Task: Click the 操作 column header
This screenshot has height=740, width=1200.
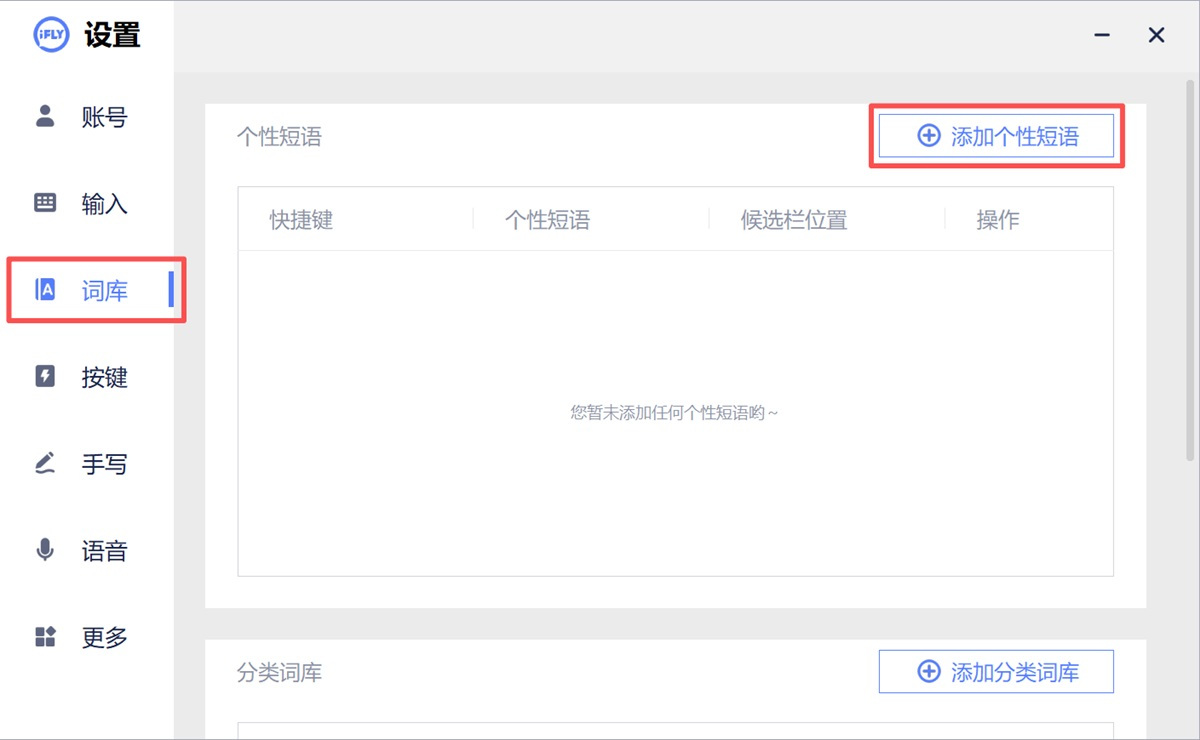Action: tap(998, 220)
